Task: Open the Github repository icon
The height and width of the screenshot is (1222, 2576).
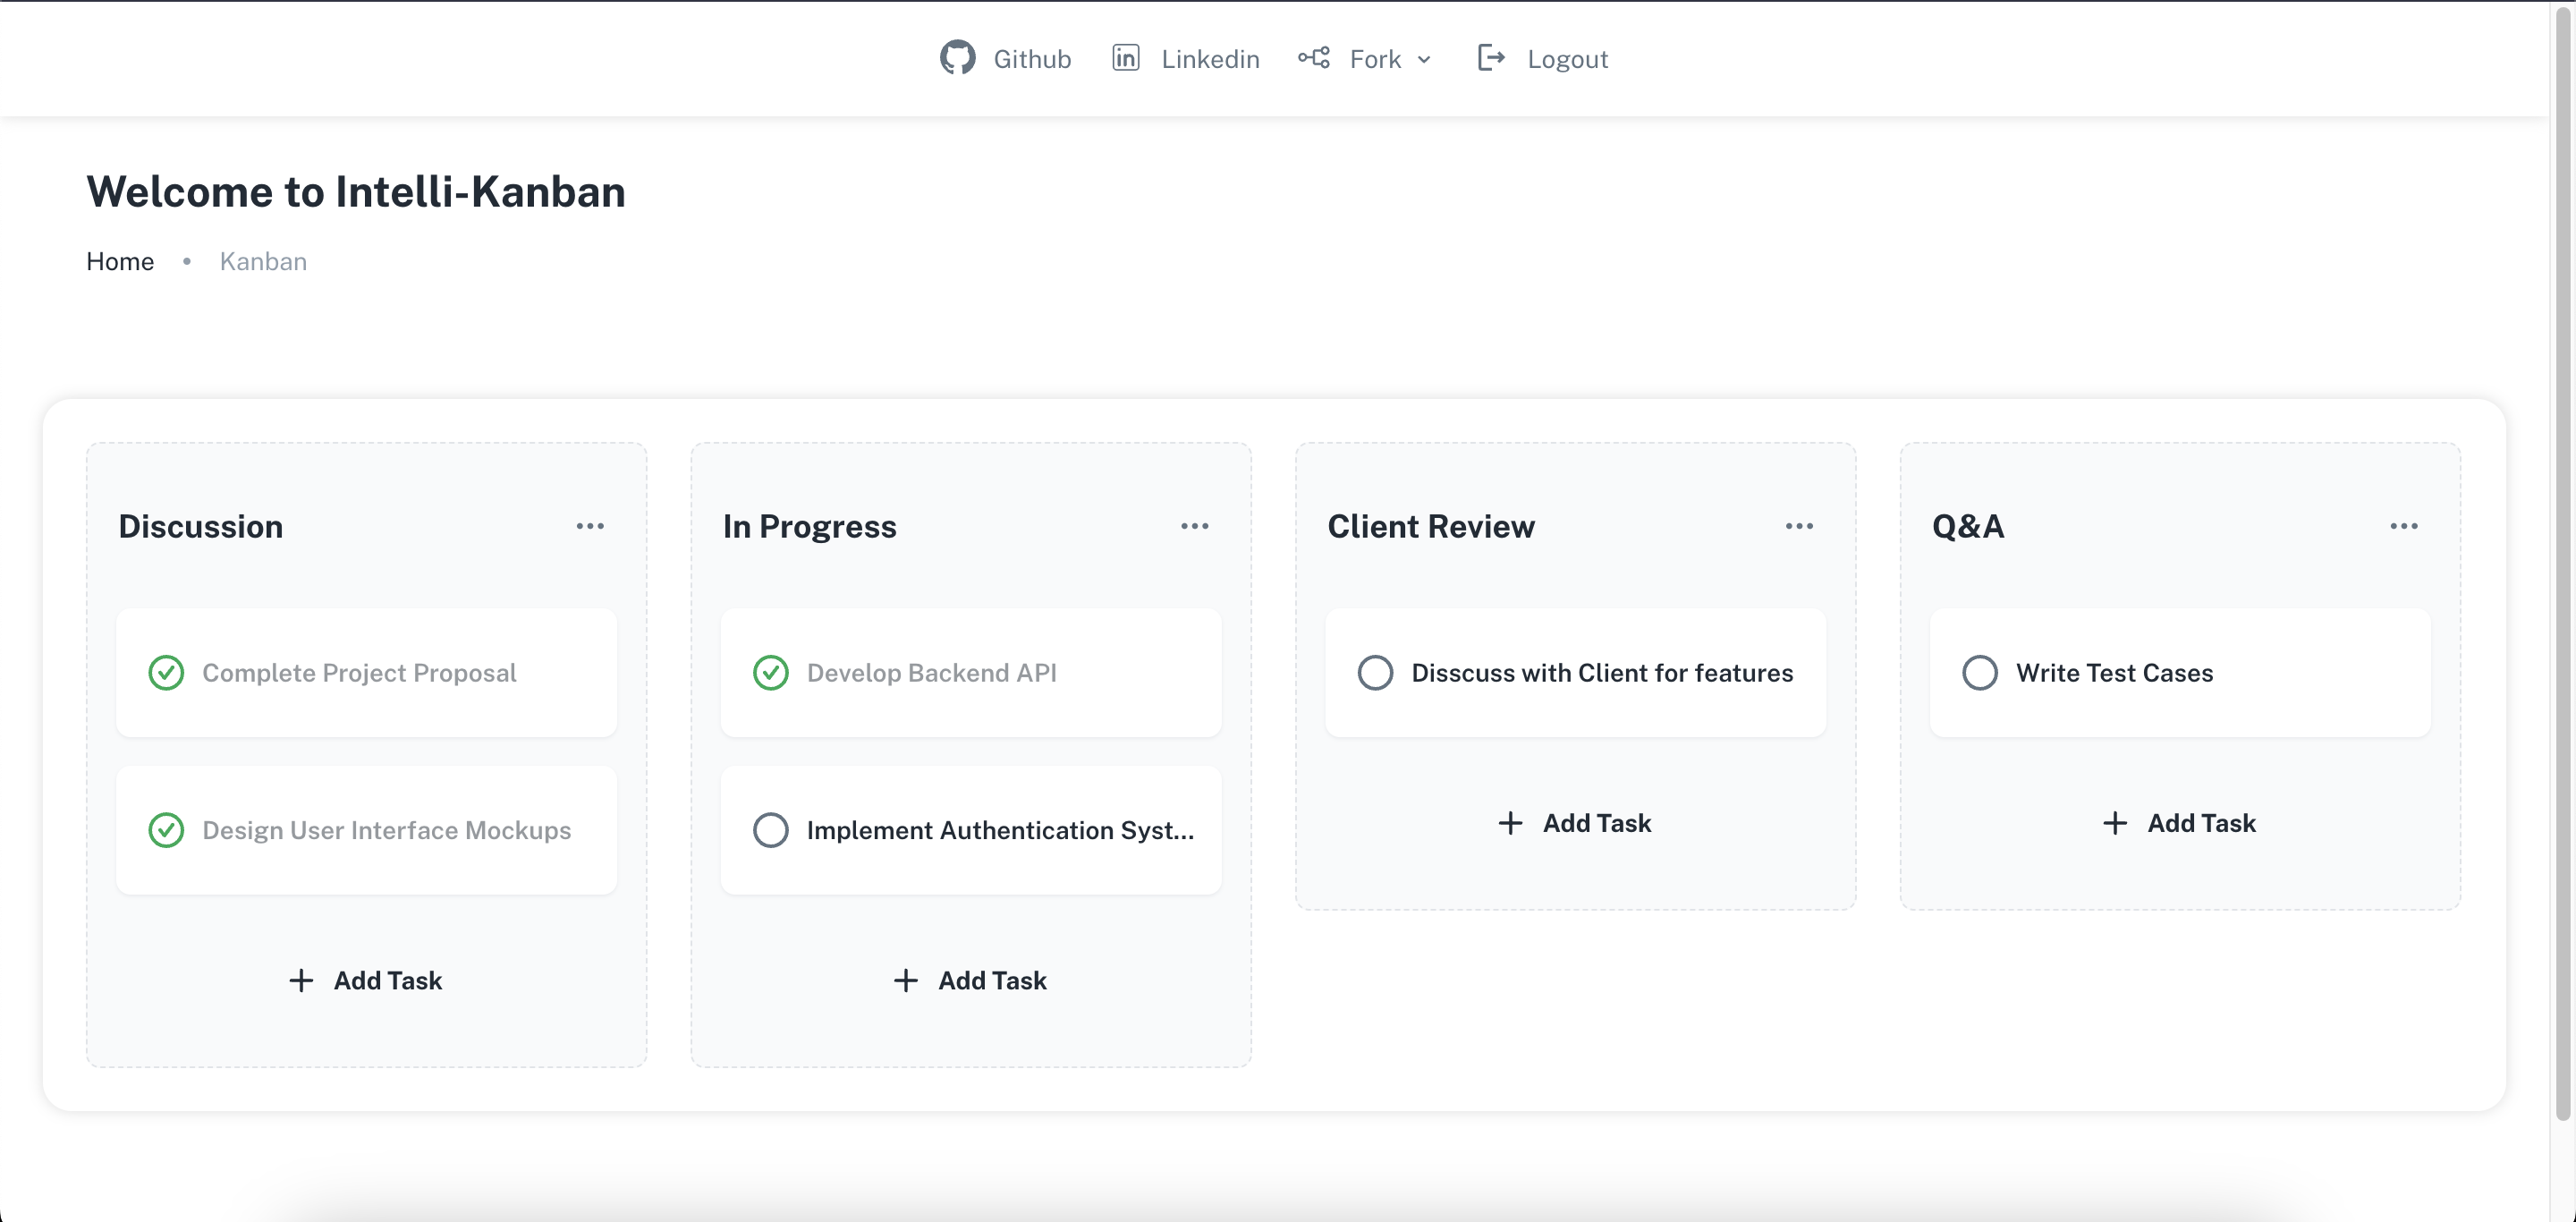Action: (957, 58)
